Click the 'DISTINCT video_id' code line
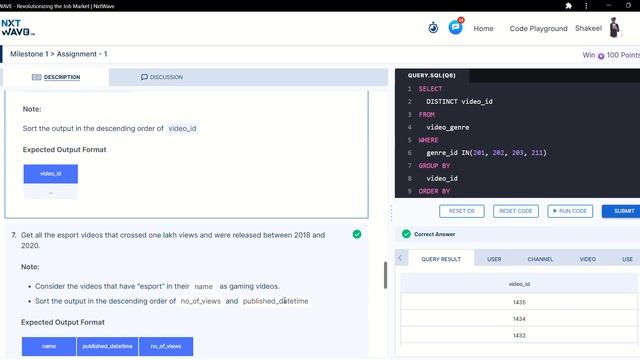 (x=459, y=102)
